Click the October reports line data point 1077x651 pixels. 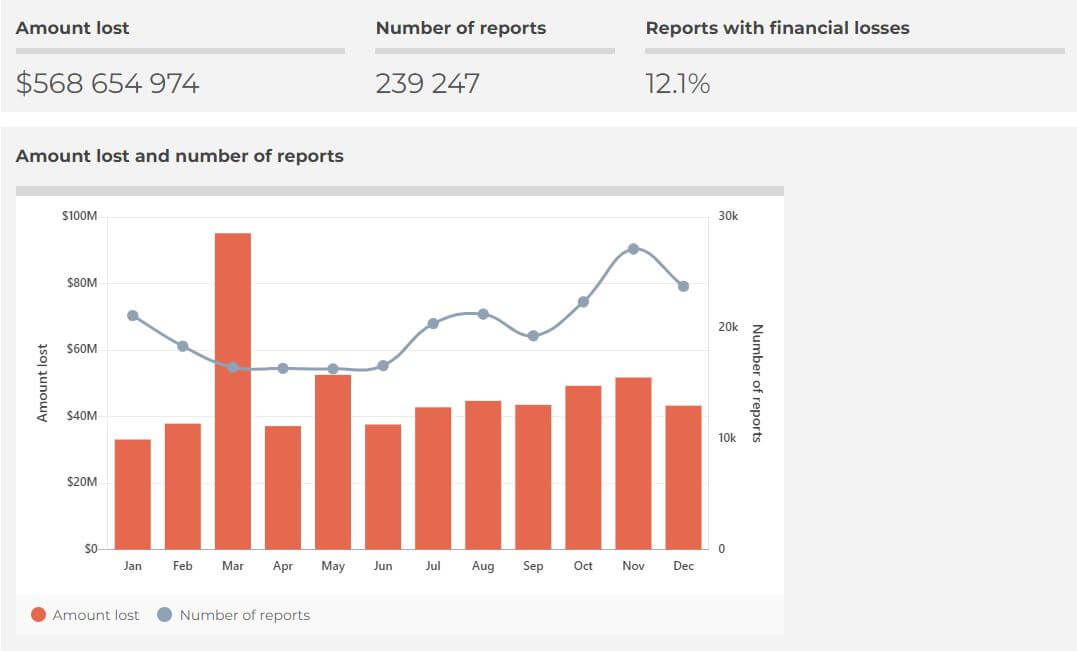click(x=583, y=302)
